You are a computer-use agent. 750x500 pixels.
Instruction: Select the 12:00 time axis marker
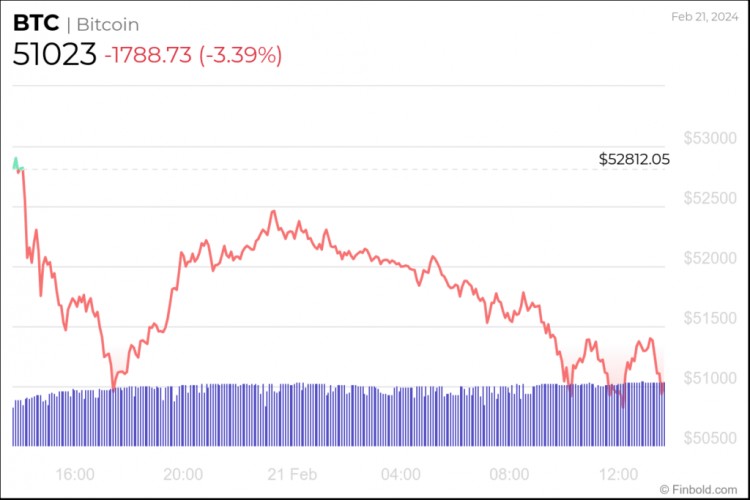[x=620, y=473]
